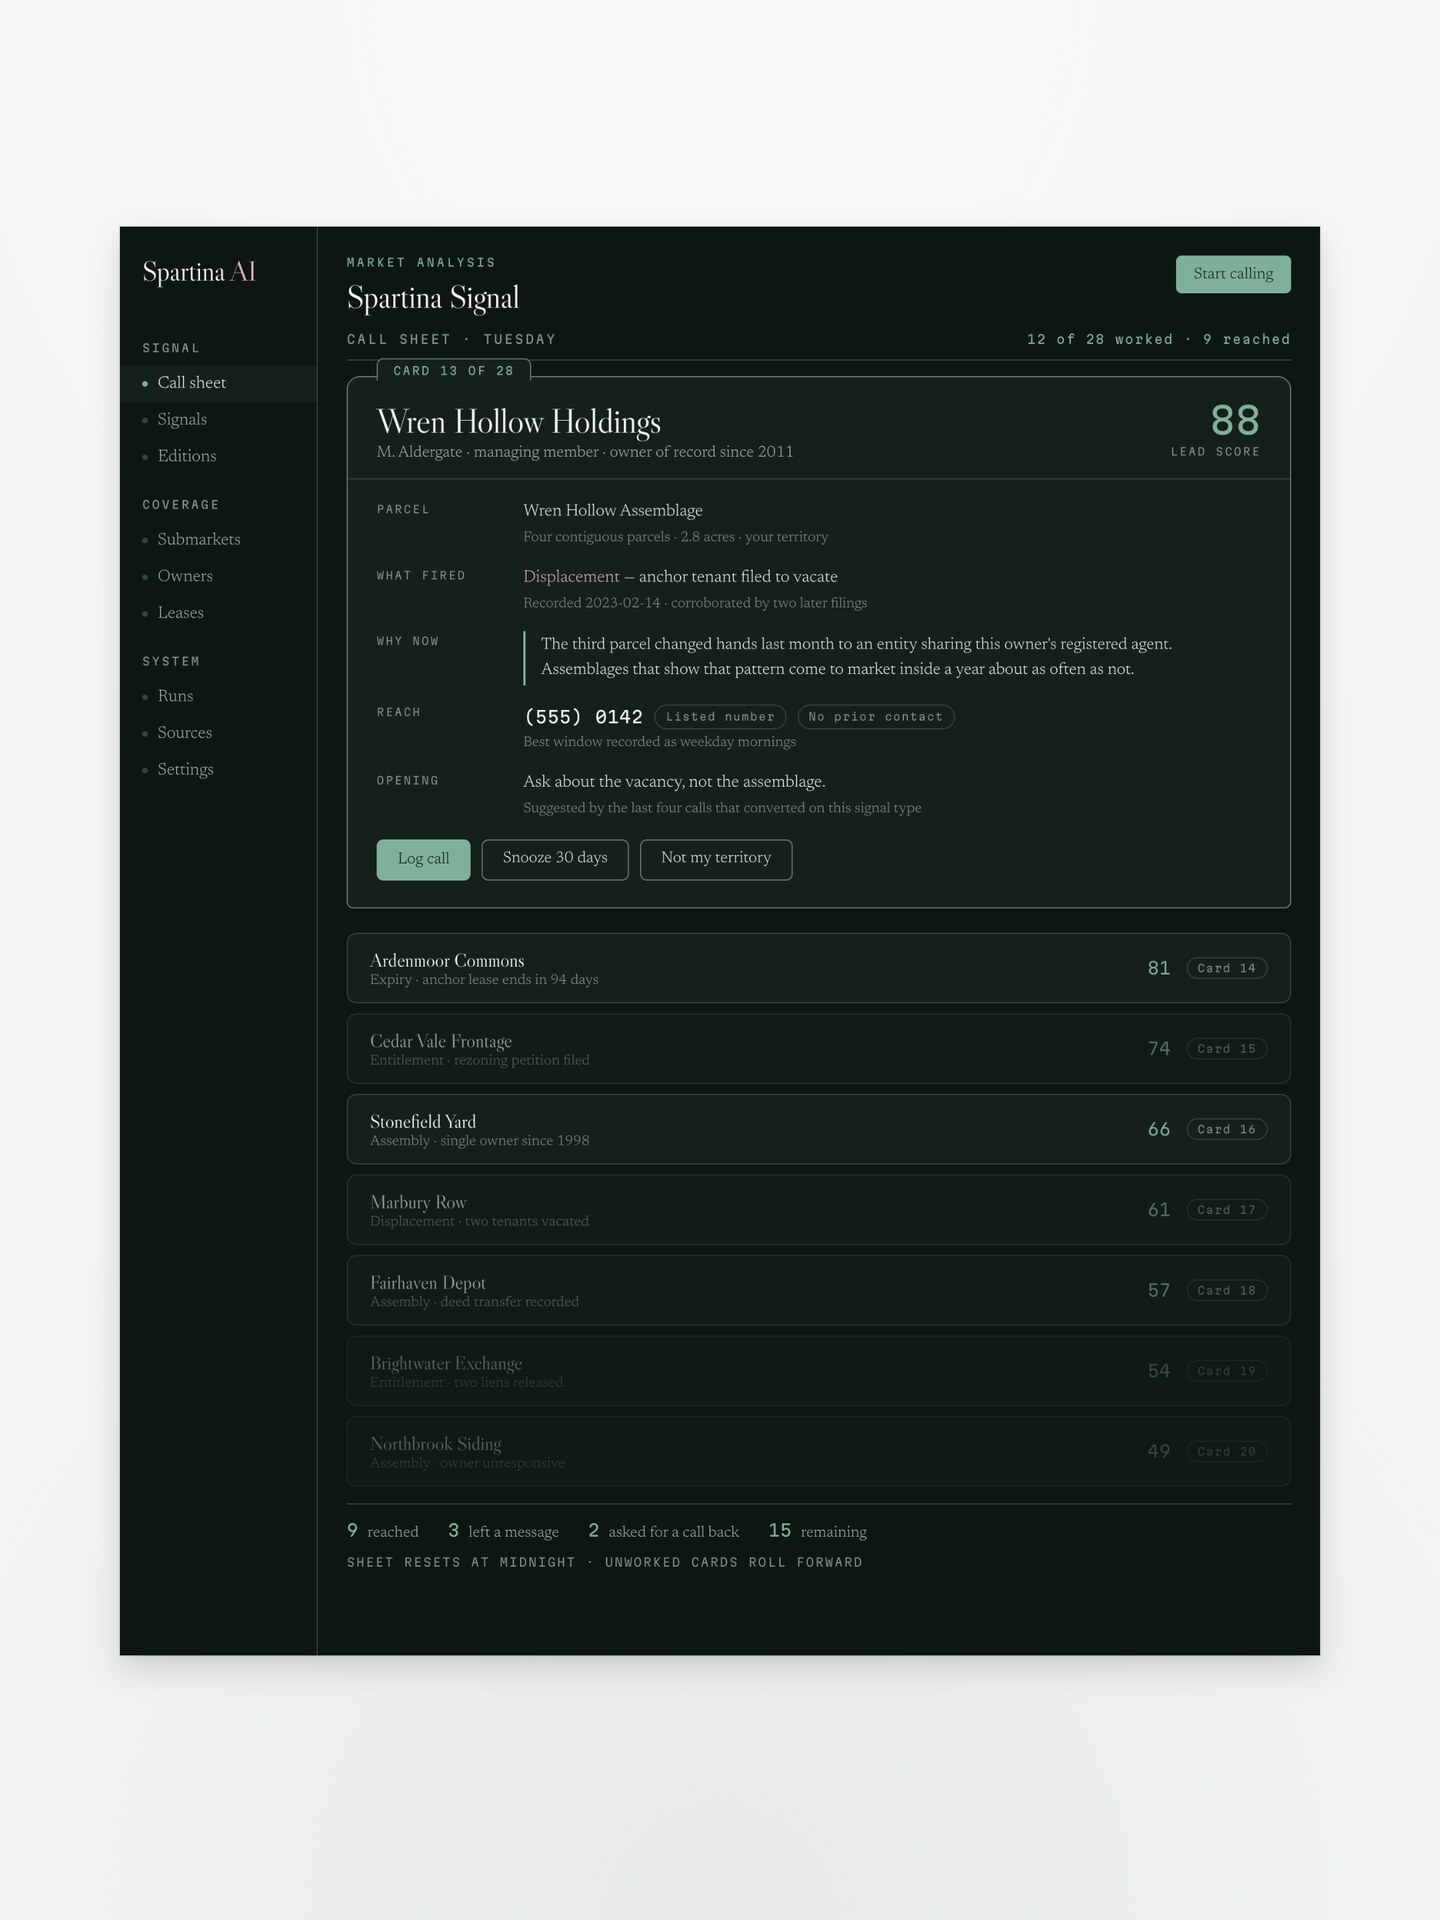Click the 3 left a message stat
Viewport: 1440px width, 1920px height.
pos(503,1531)
